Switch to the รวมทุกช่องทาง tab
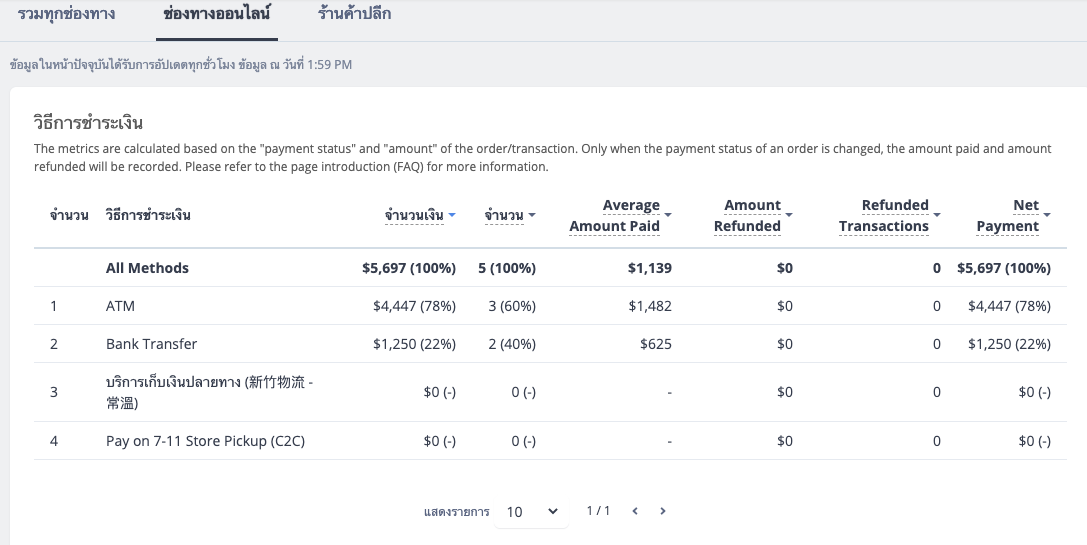The height and width of the screenshot is (545, 1087). tap(67, 14)
